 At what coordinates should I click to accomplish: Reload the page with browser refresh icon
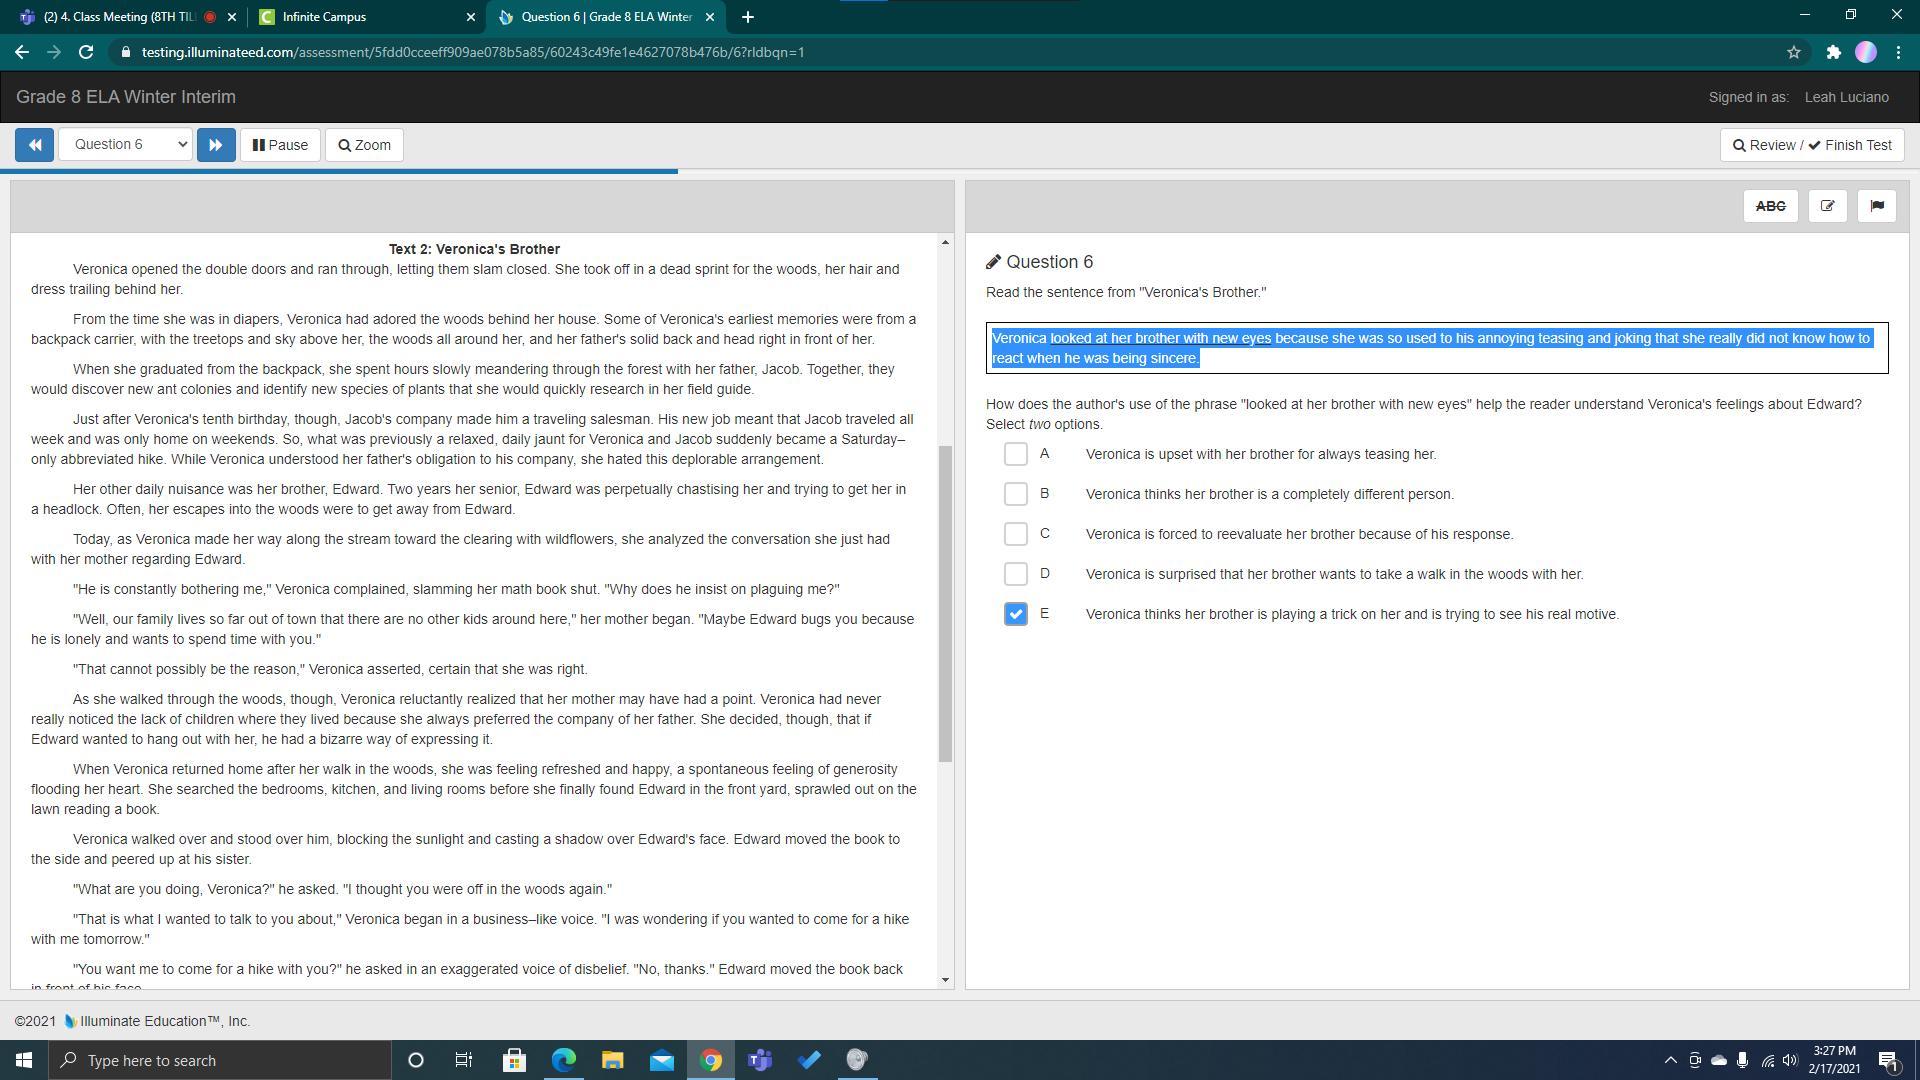click(x=86, y=52)
